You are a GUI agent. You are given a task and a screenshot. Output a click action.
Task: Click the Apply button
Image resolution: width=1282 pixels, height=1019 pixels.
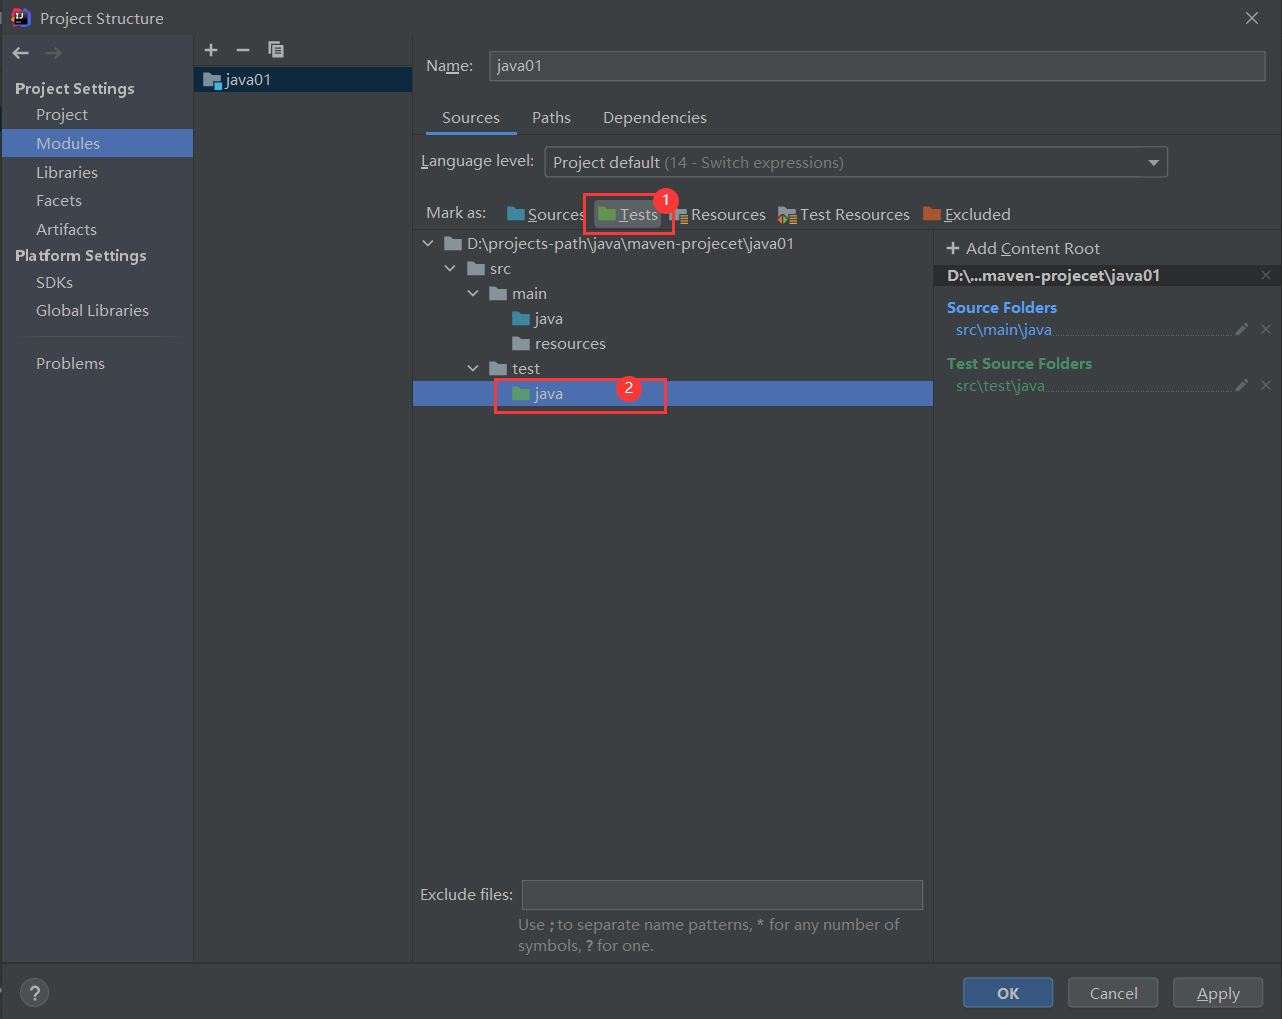coord(1218,993)
